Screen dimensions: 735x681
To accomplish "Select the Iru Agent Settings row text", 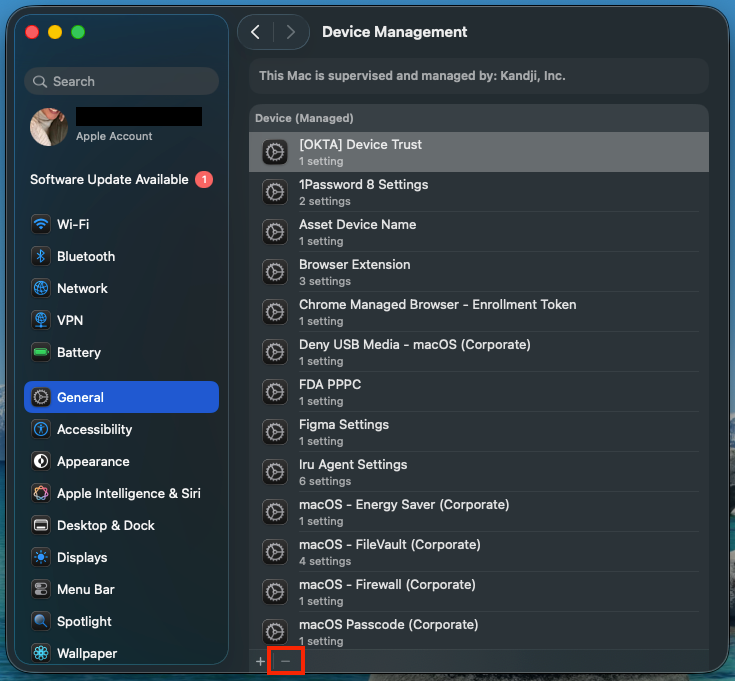I will (x=353, y=464).
